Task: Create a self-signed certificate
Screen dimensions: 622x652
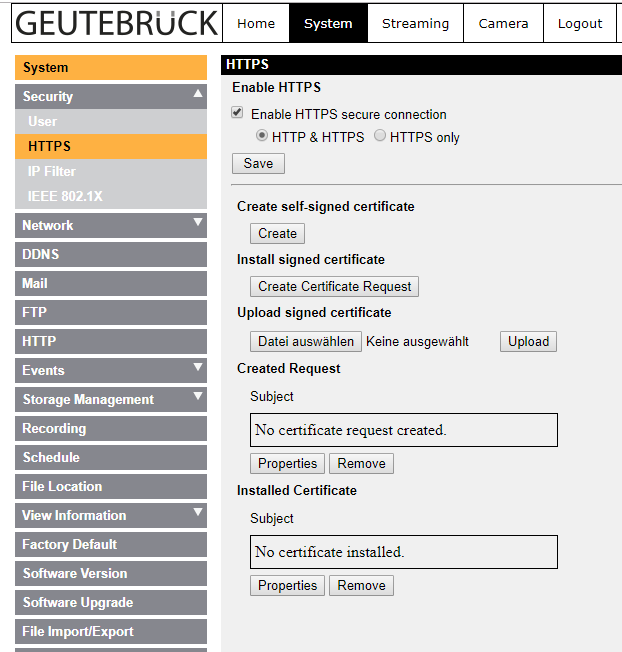Action: pos(277,233)
